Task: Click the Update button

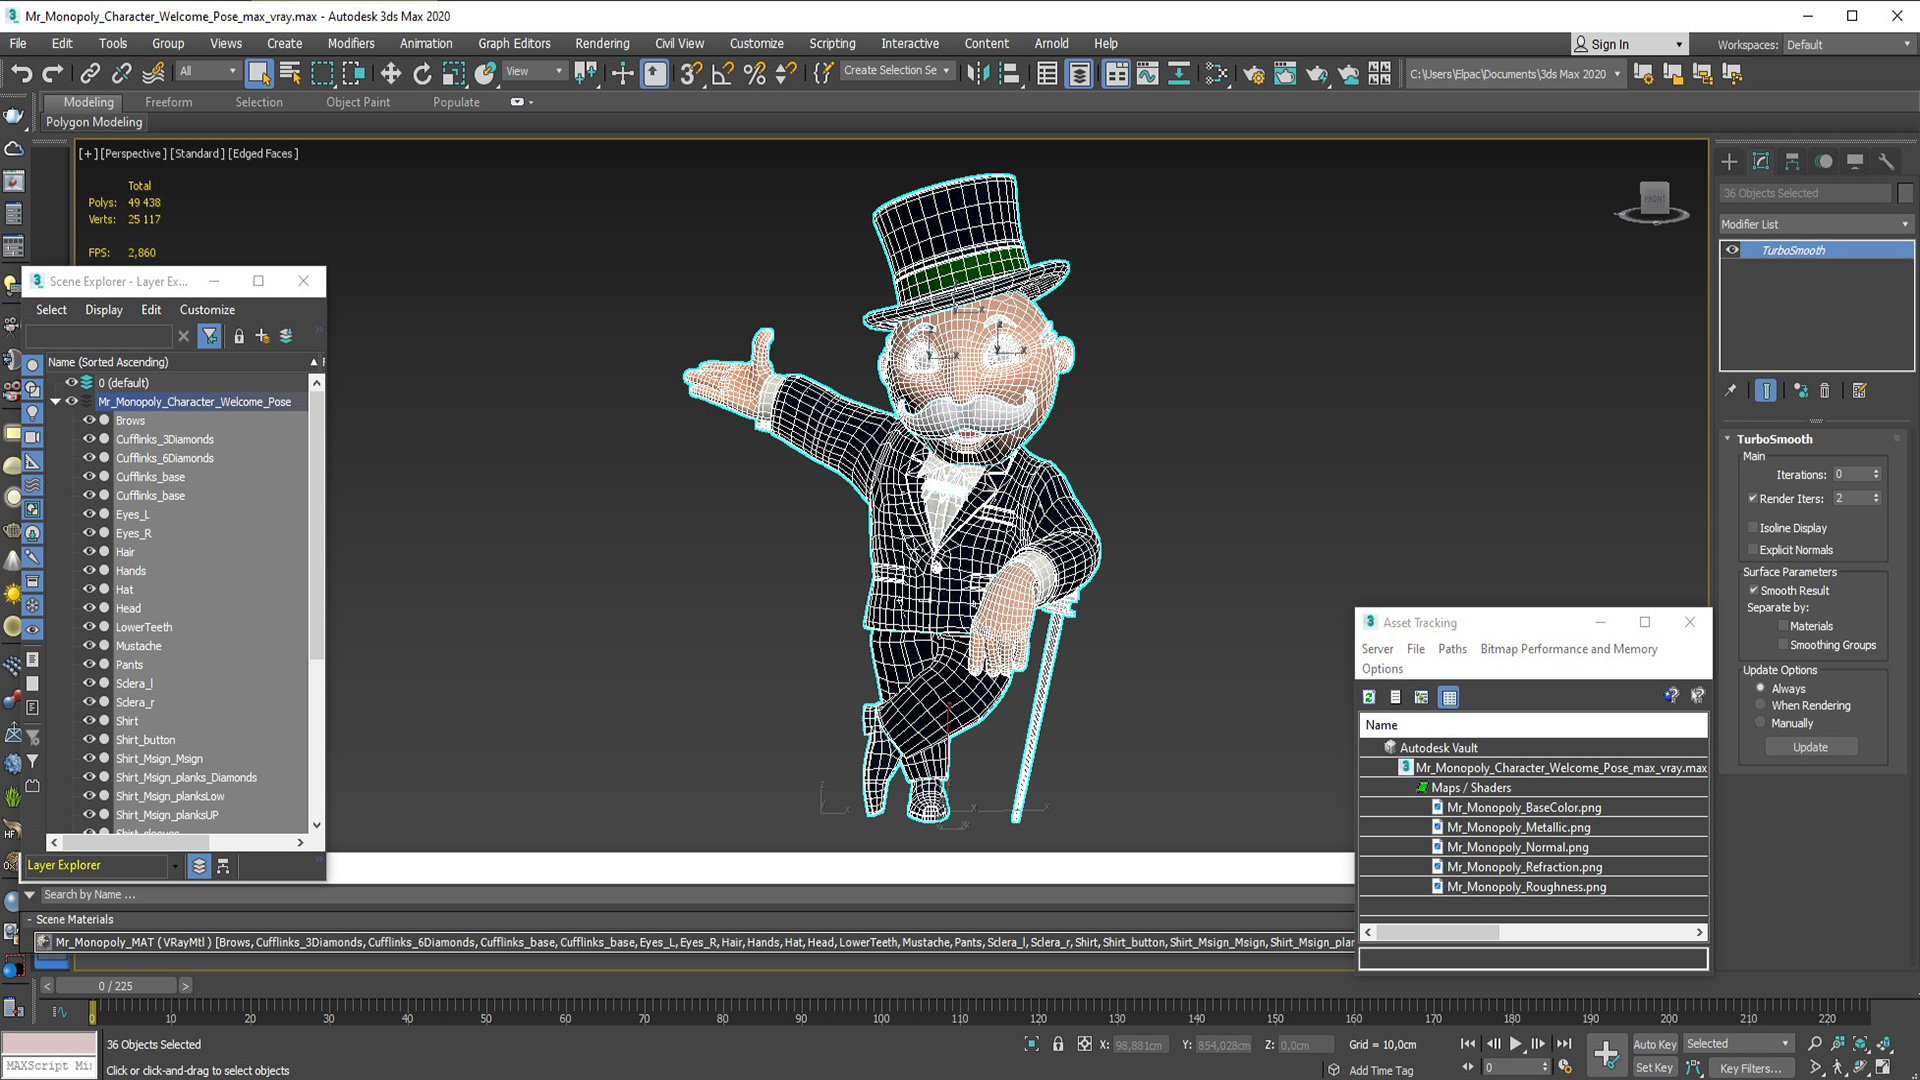Action: pyautogui.click(x=1810, y=747)
